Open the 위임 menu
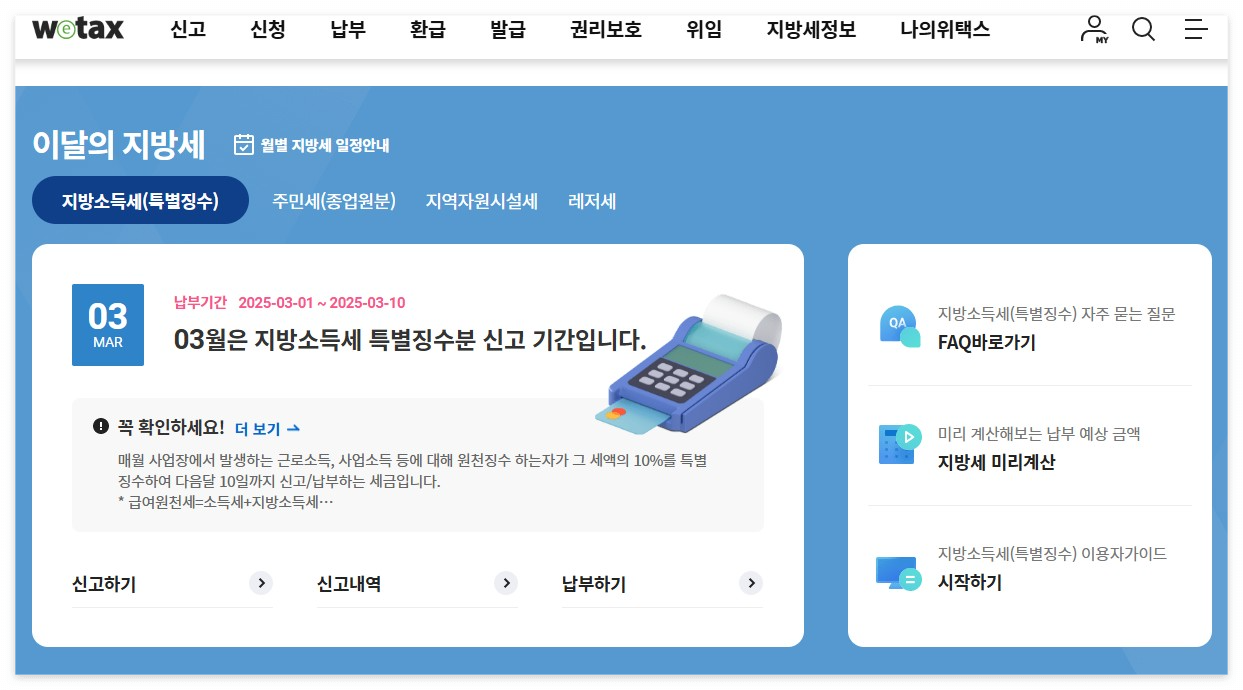 pos(704,30)
